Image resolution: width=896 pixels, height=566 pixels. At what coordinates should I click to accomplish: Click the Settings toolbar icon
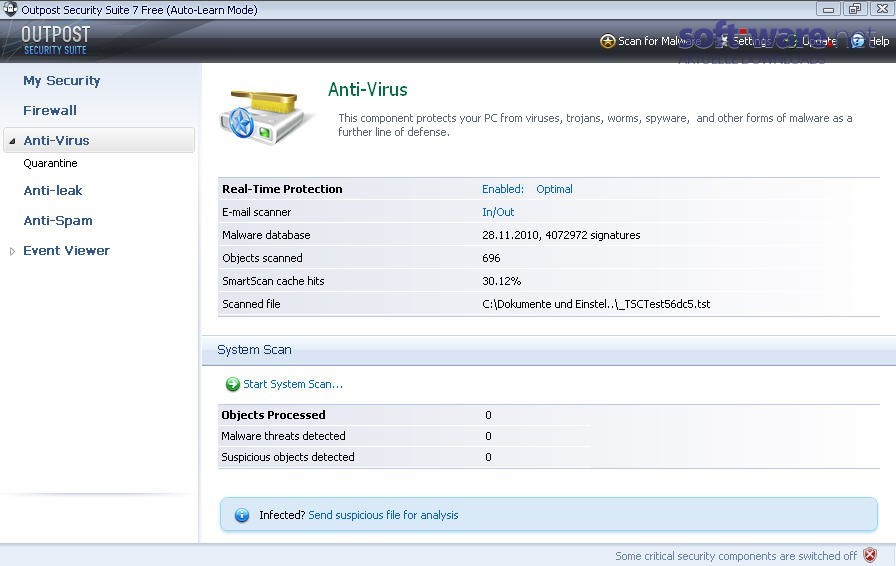pos(724,41)
